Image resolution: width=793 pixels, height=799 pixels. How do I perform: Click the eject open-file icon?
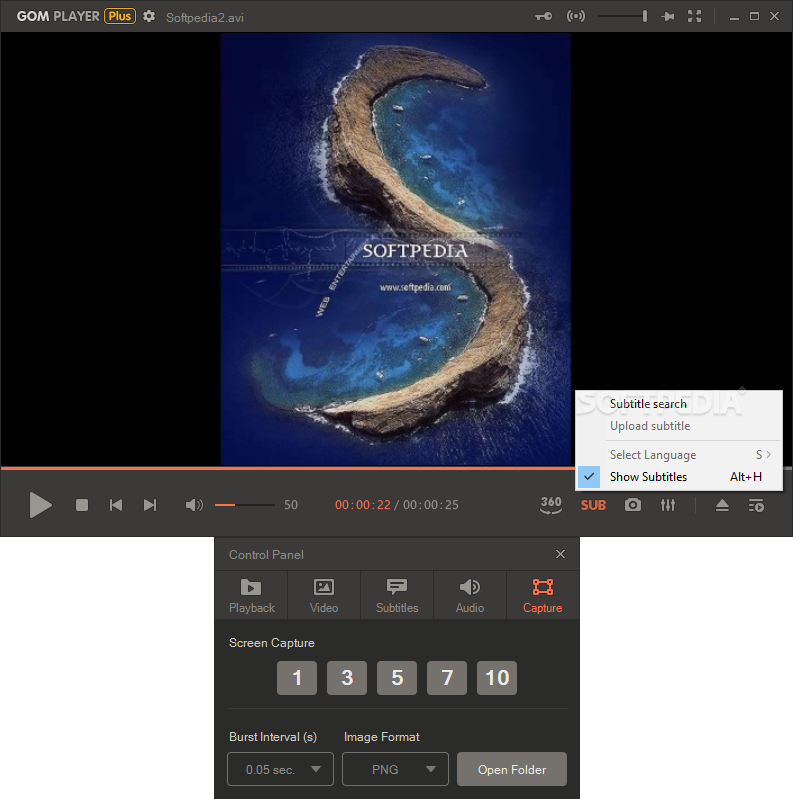click(x=722, y=505)
